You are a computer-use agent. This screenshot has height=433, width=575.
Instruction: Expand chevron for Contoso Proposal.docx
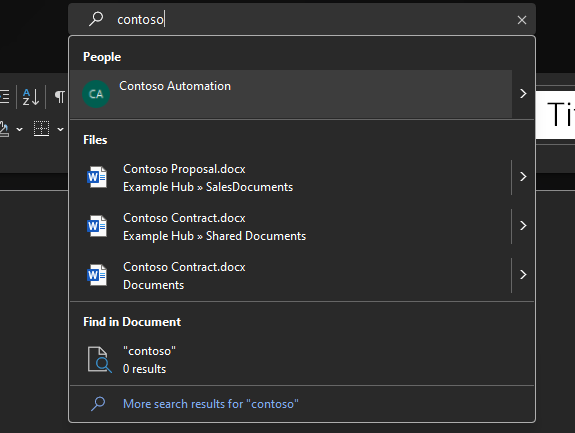(x=523, y=177)
